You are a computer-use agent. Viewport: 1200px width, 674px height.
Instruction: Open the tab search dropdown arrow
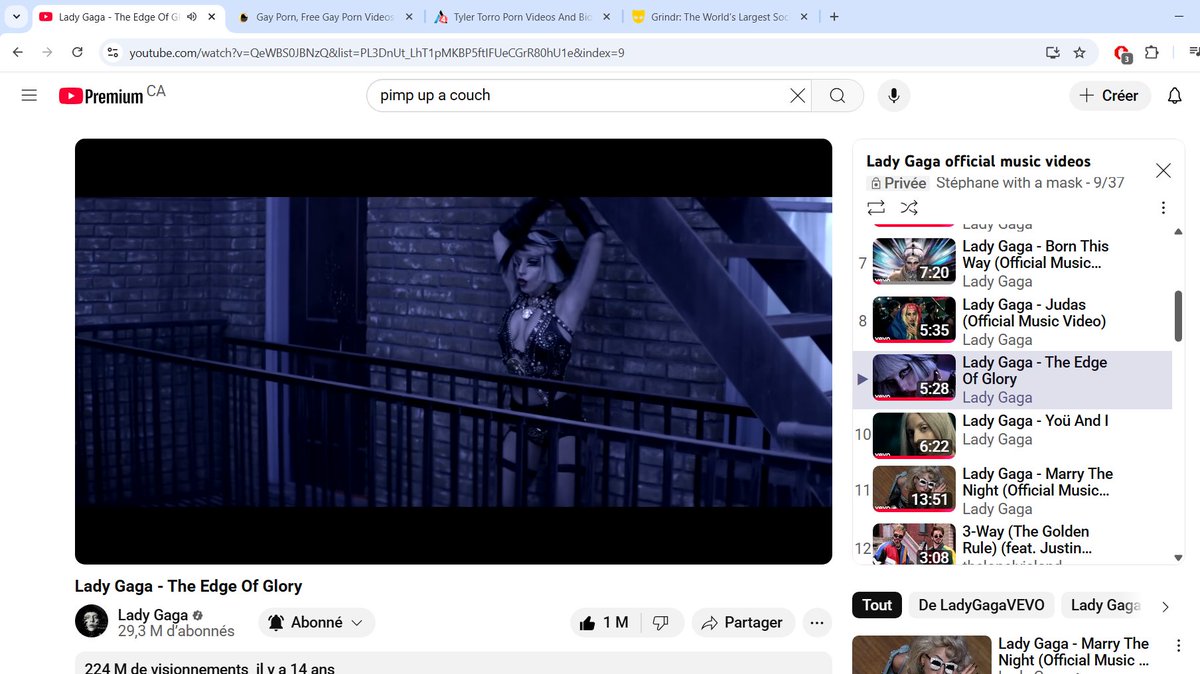click(x=15, y=17)
